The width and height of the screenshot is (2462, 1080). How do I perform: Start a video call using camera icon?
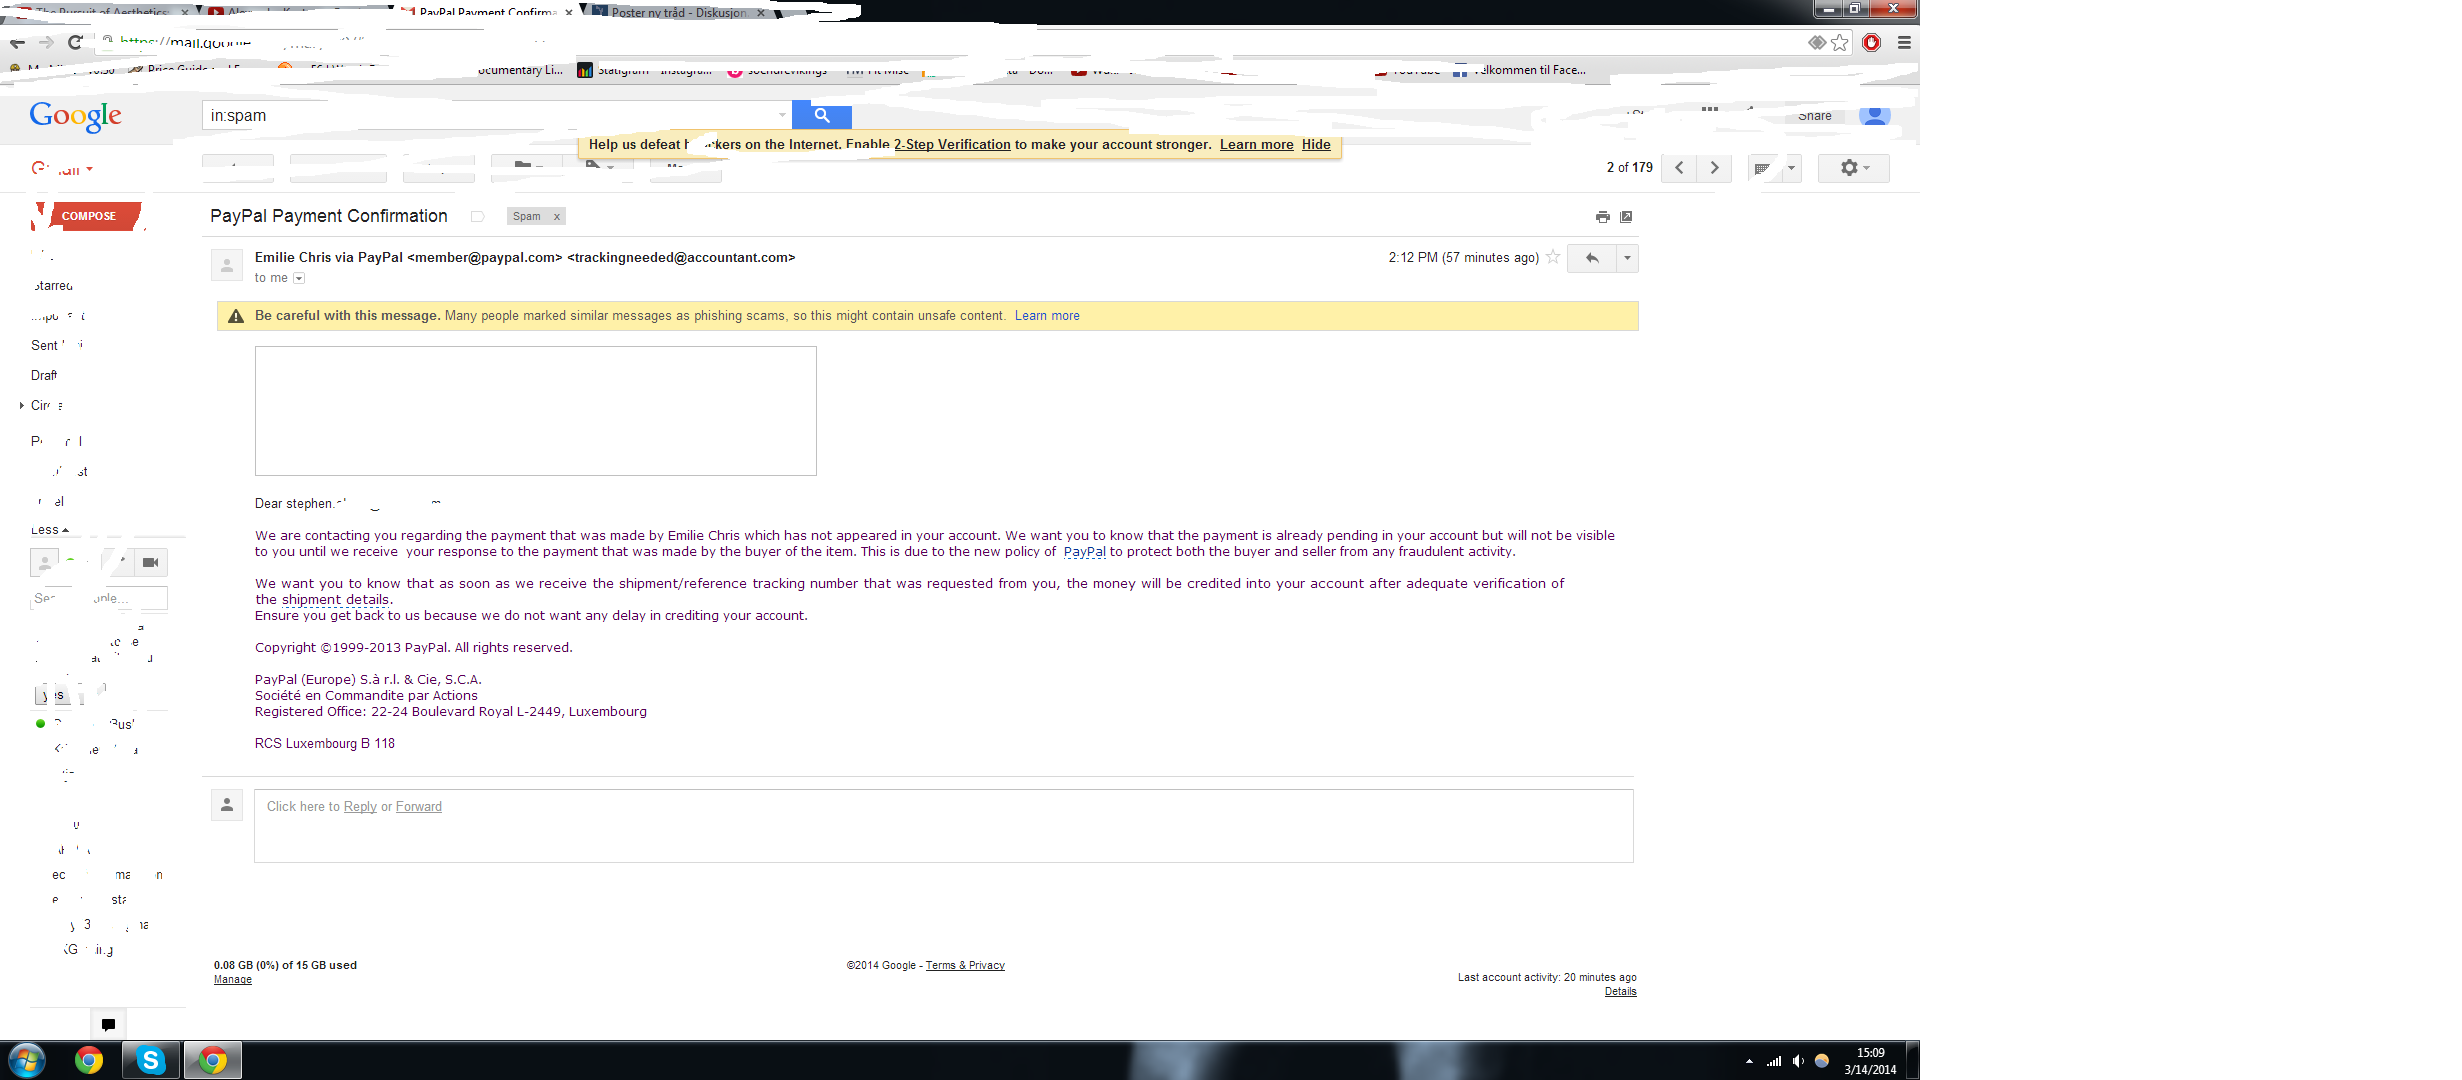[x=150, y=563]
